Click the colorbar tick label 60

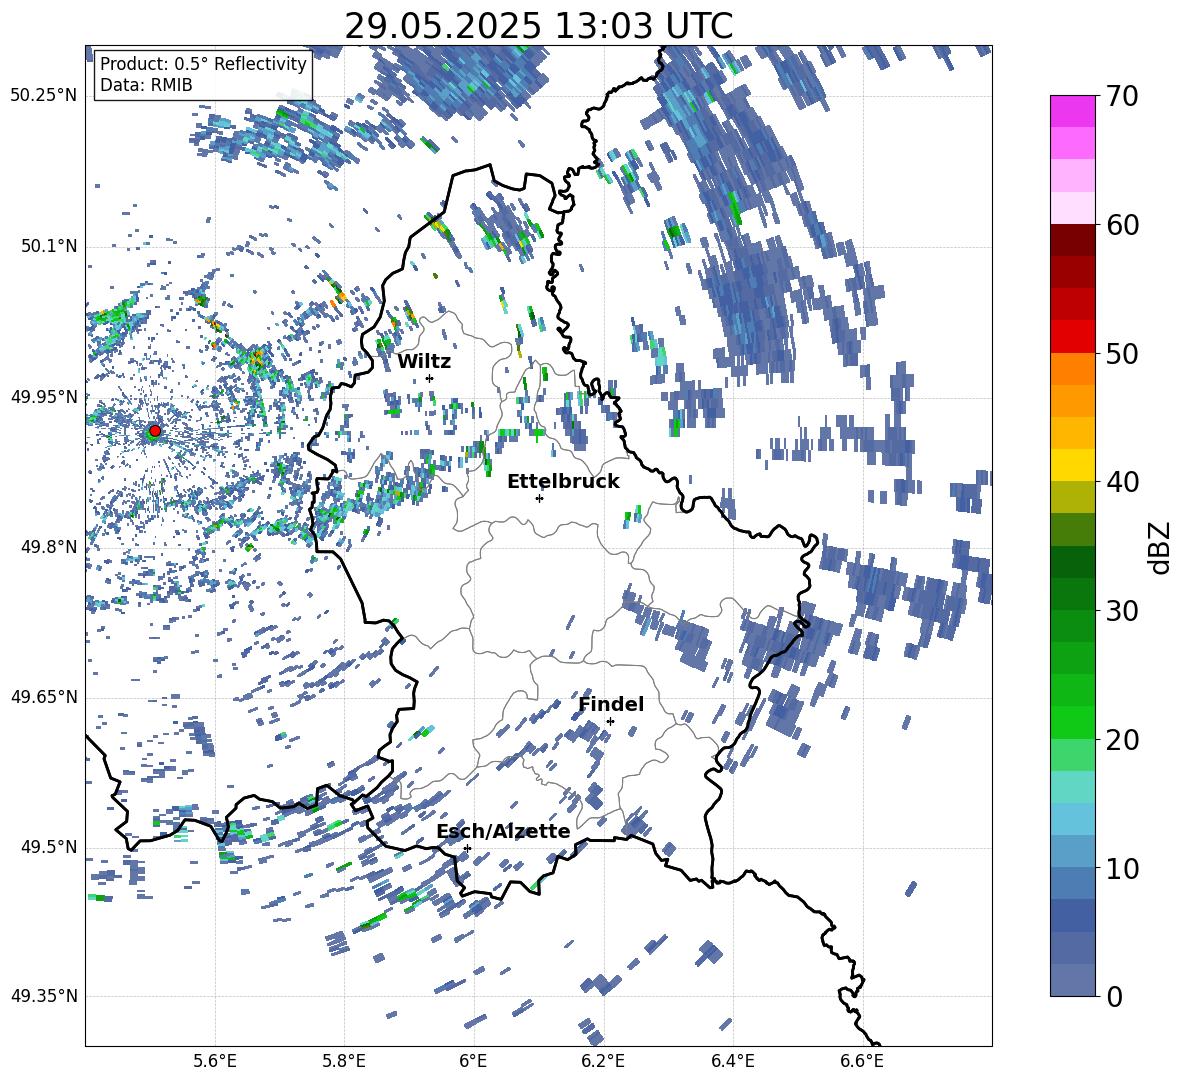1123,225
